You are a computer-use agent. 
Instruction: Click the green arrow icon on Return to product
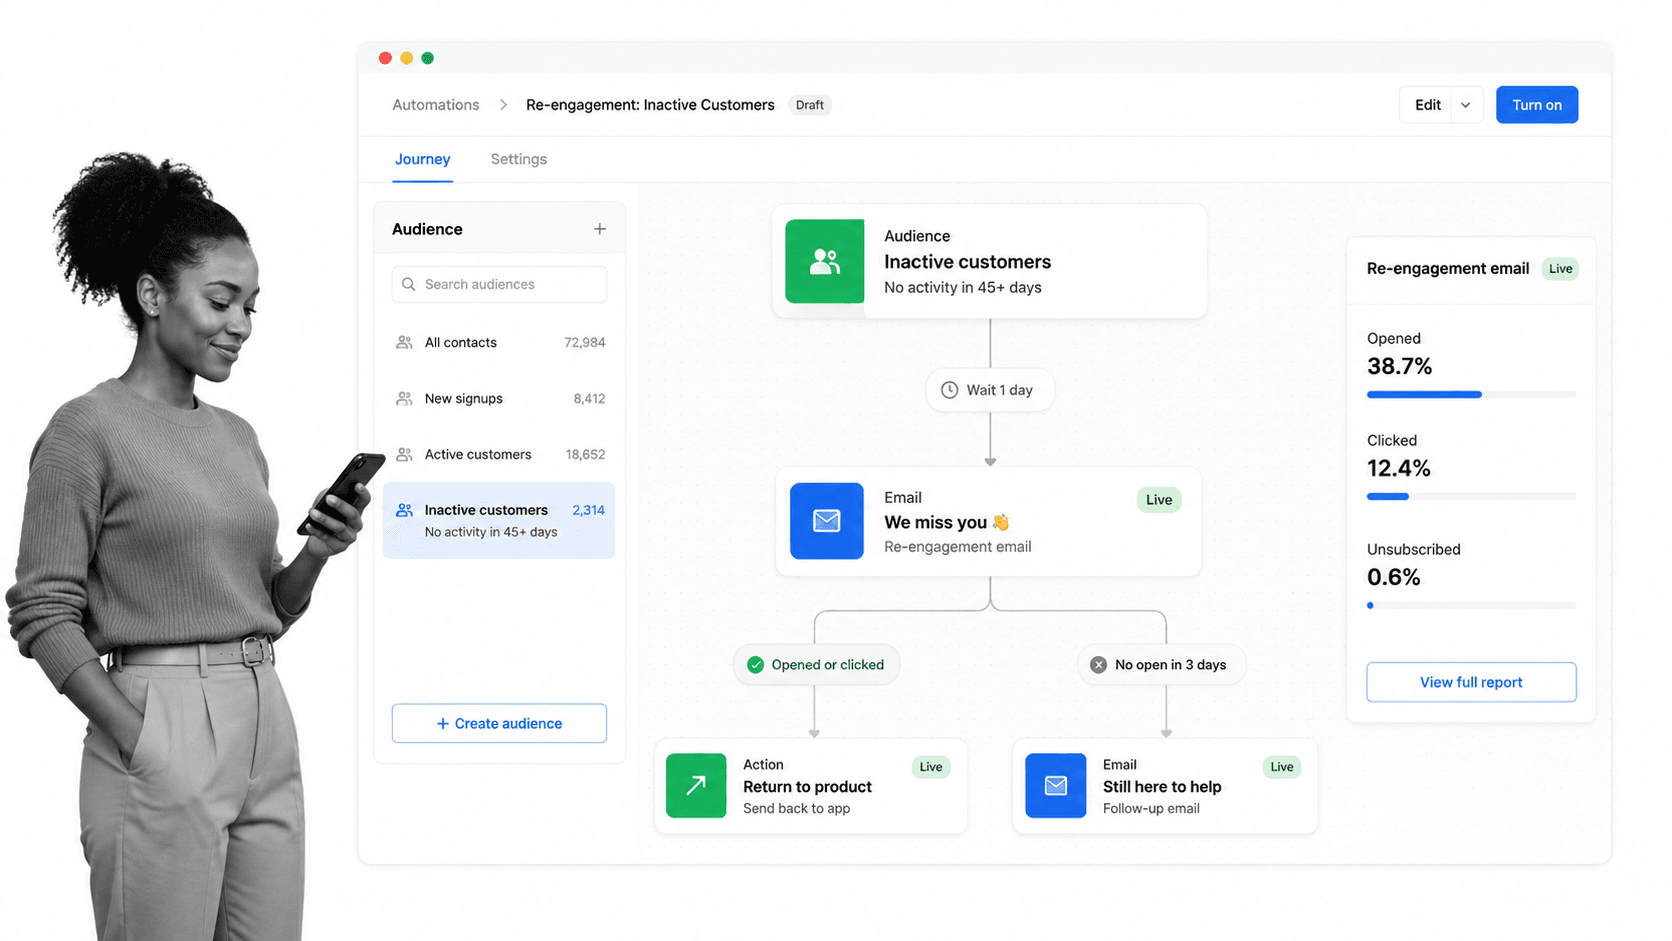point(696,786)
